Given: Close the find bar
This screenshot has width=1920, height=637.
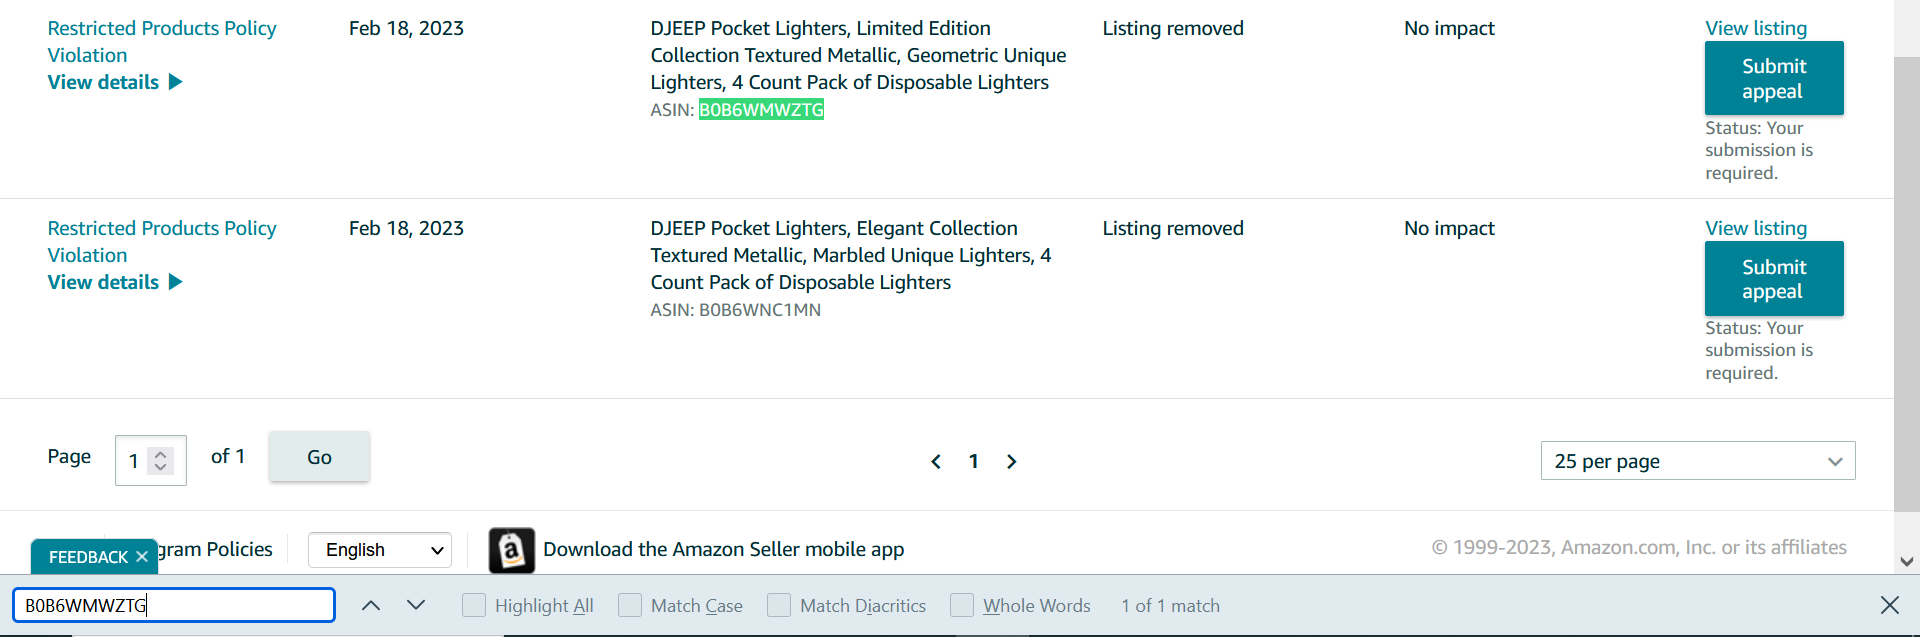Looking at the screenshot, I should point(1889,605).
